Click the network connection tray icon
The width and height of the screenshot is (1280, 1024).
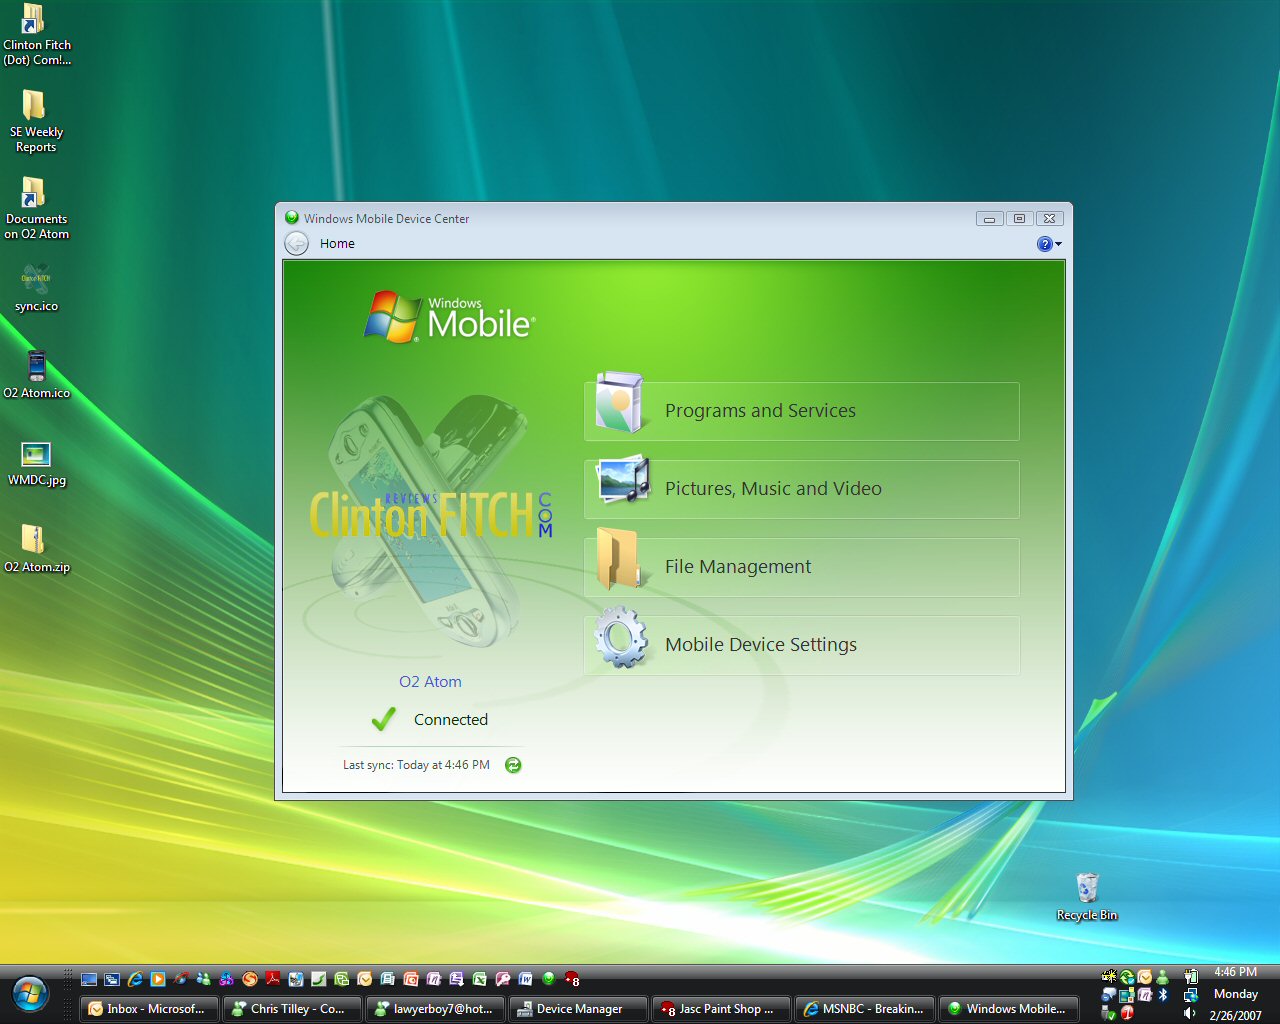coord(1191,995)
